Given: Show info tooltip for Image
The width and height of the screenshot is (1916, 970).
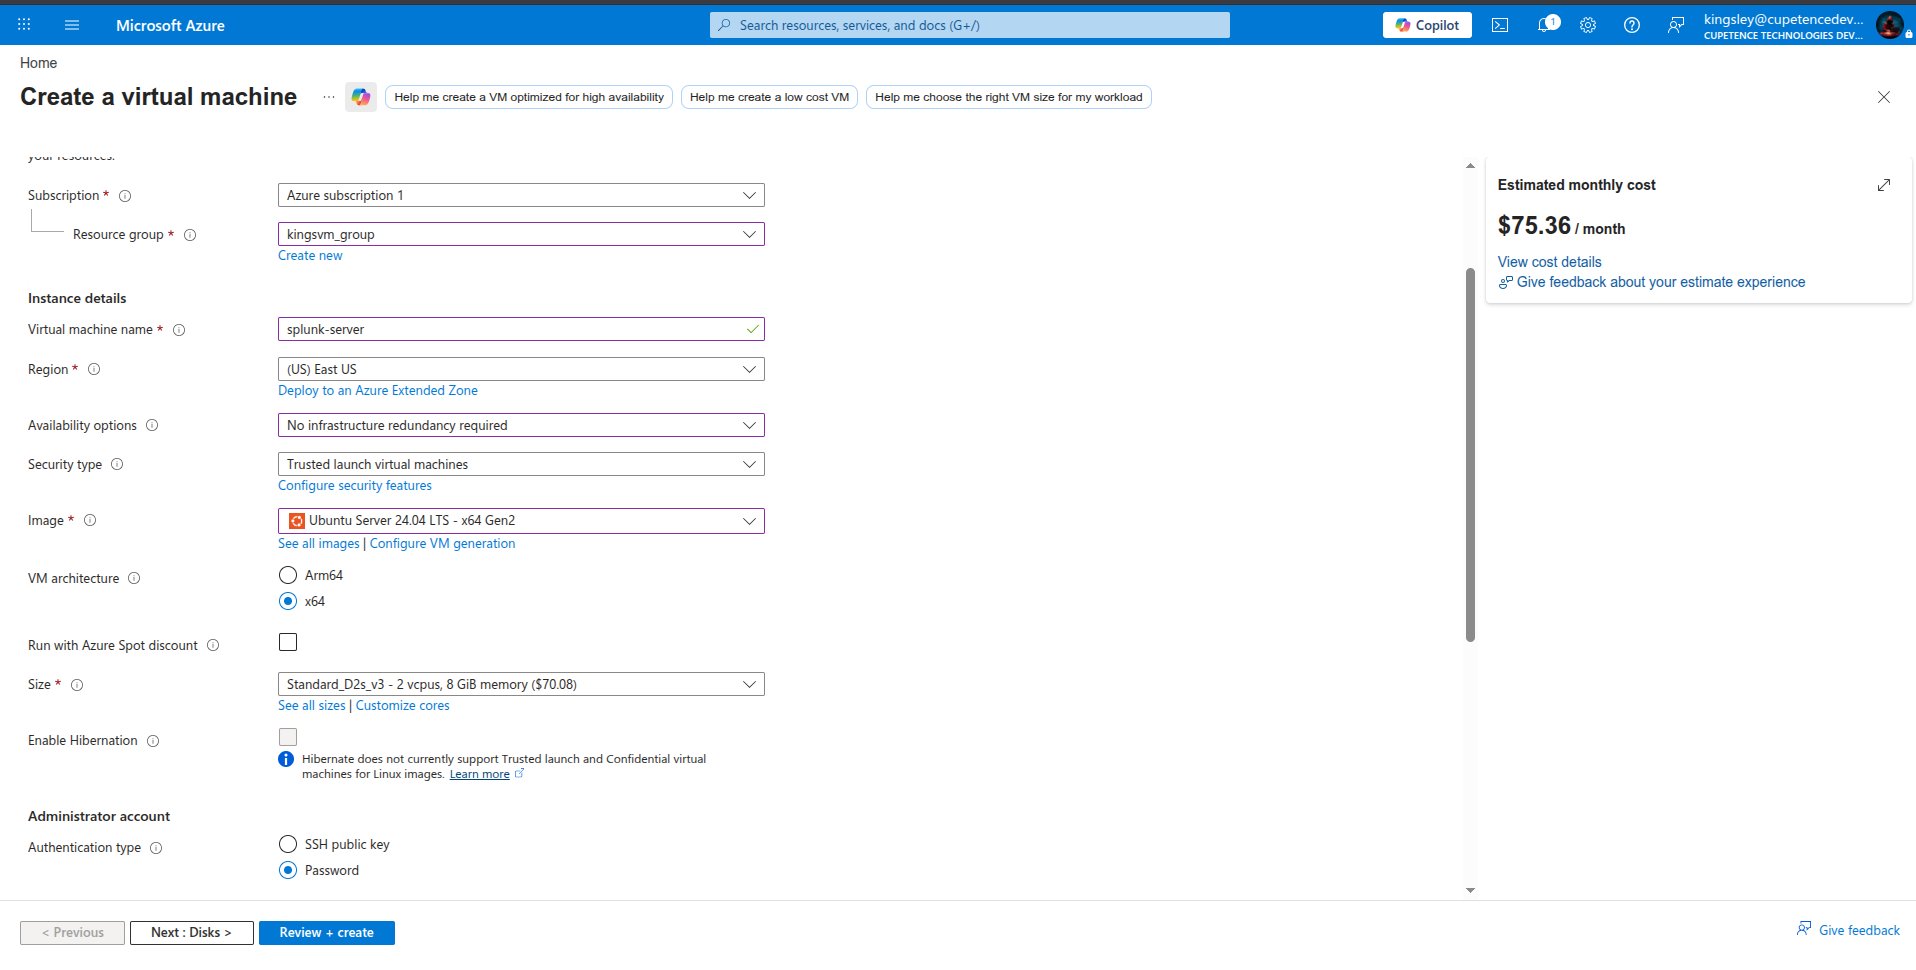Looking at the screenshot, I should click(x=90, y=520).
